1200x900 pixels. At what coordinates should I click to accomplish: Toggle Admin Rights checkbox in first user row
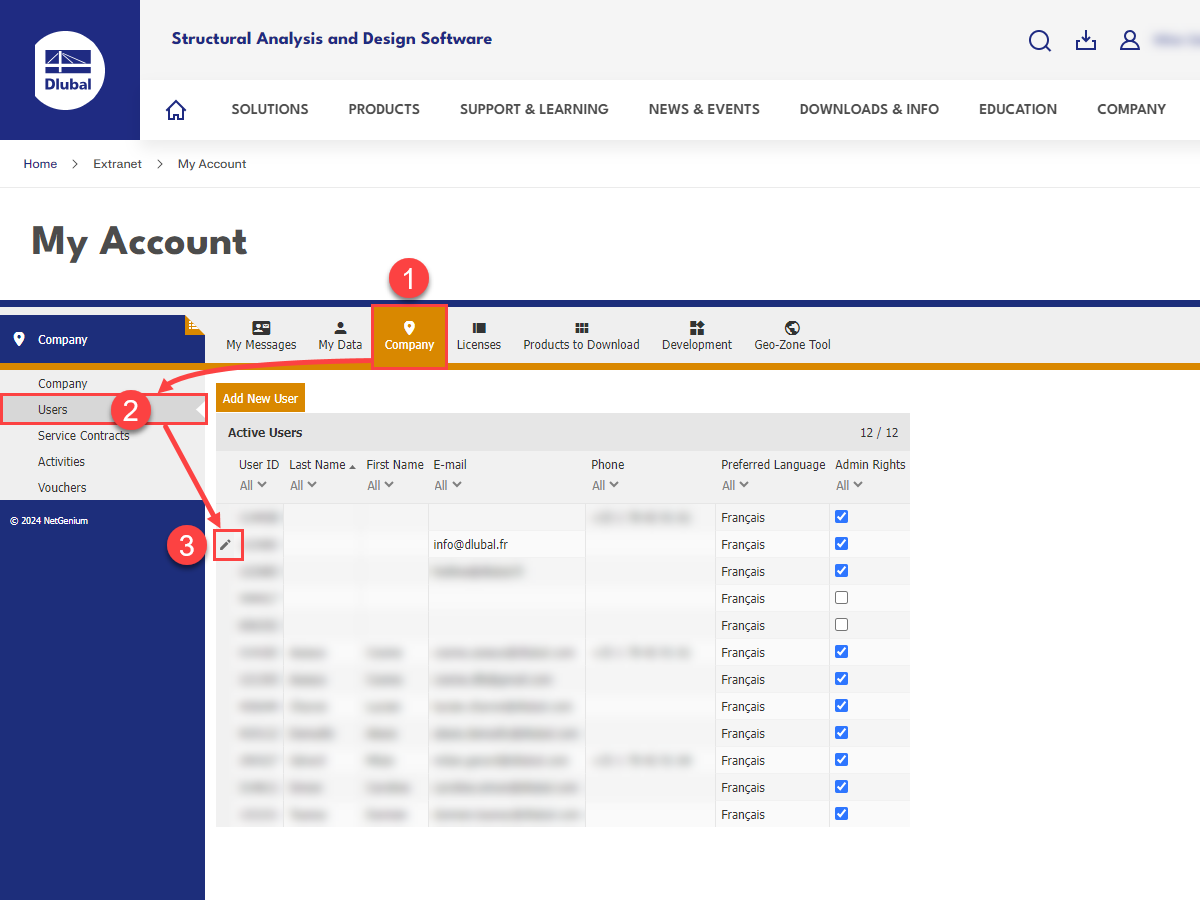click(x=841, y=517)
